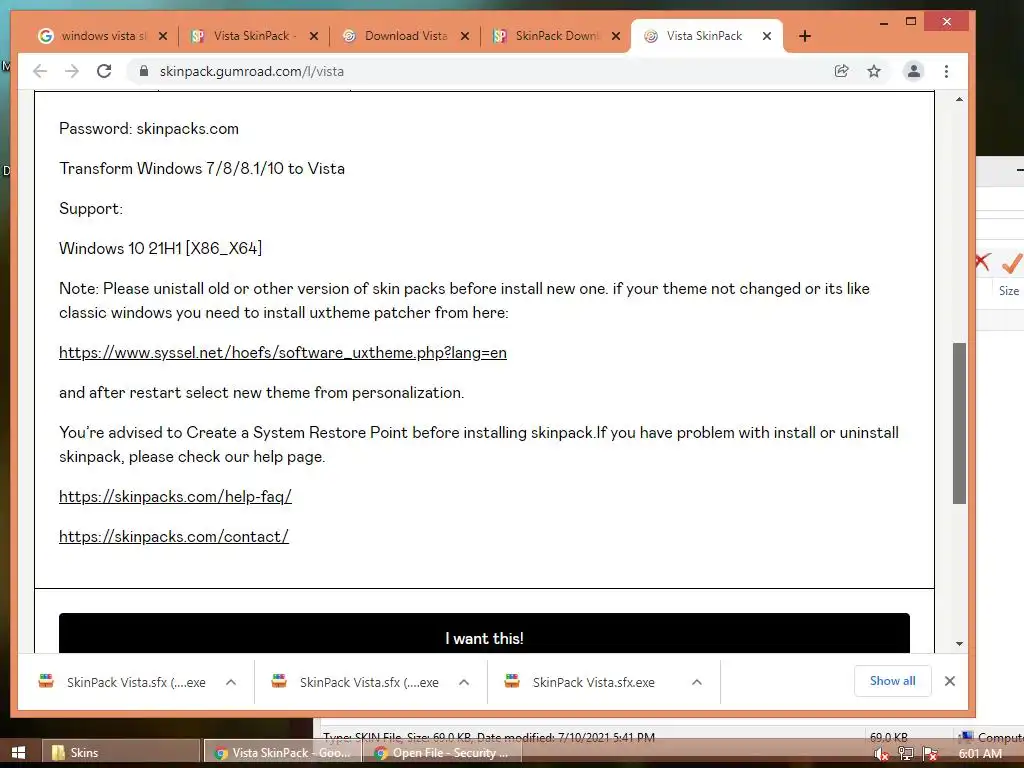Open Skins folder in taskbar
The height and width of the screenshot is (768, 1024).
120,753
